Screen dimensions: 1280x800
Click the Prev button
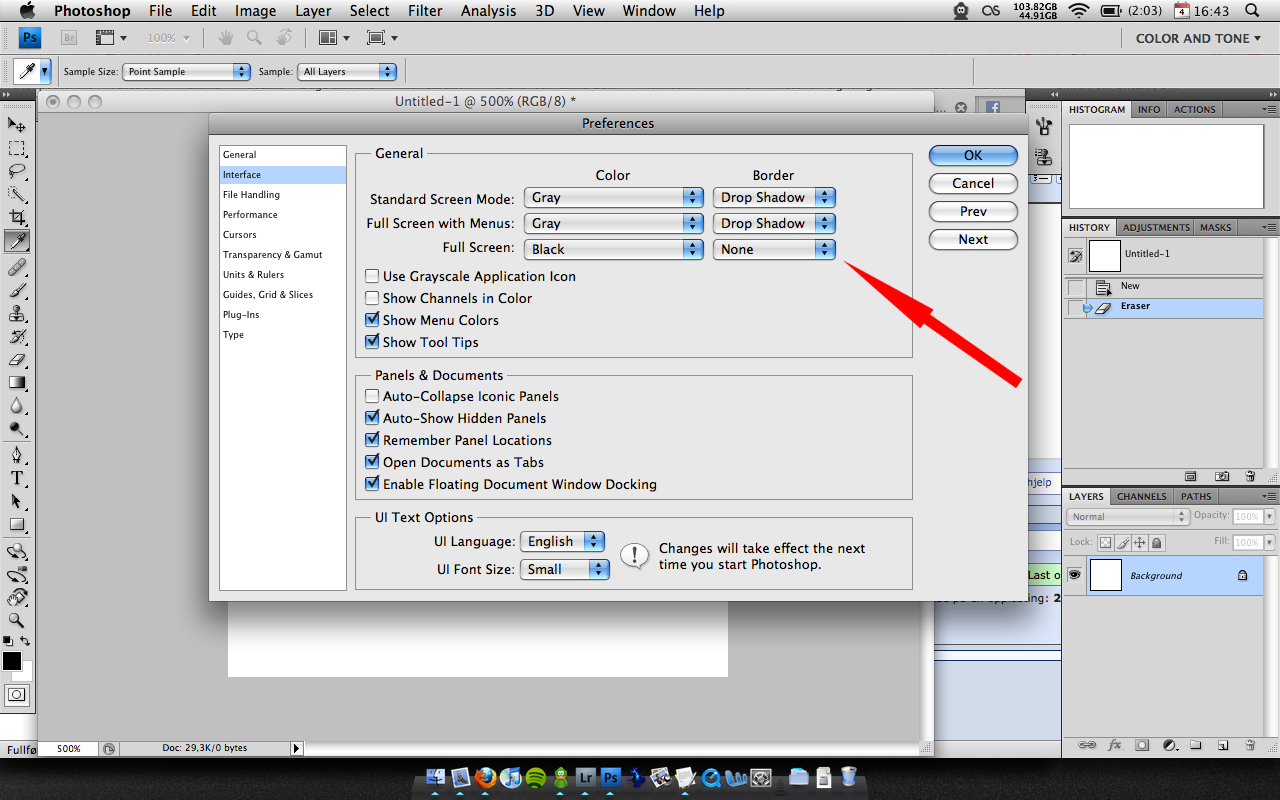pyautogui.click(x=973, y=211)
